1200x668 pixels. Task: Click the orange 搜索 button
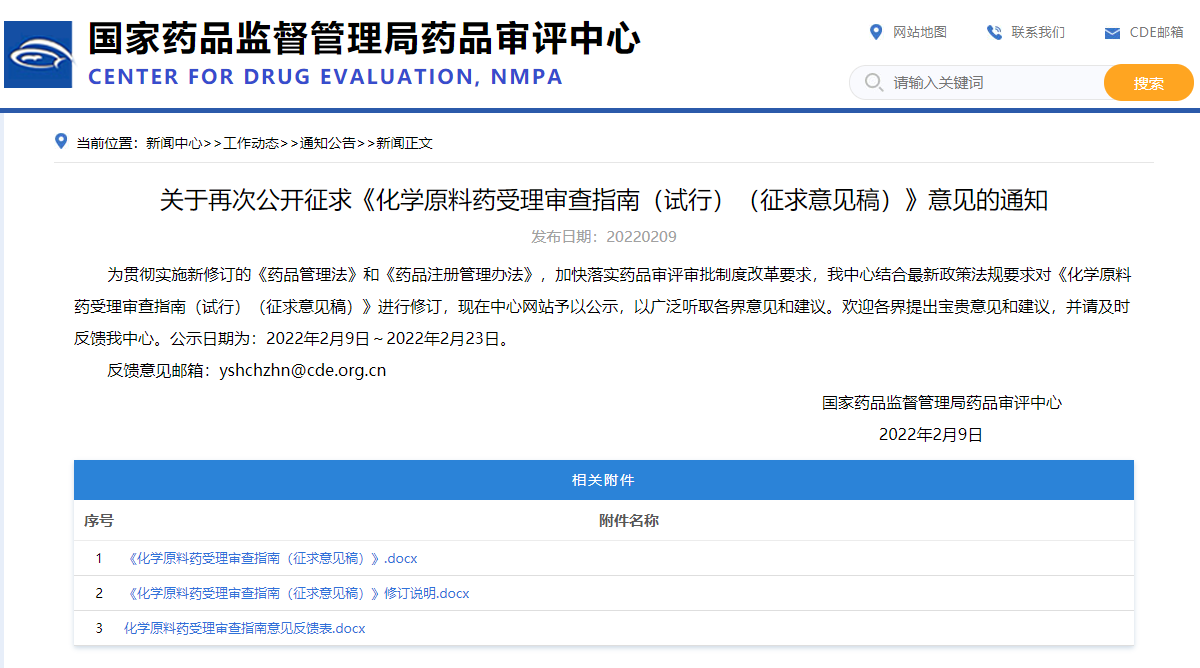pyautogui.click(x=1149, y=83)
